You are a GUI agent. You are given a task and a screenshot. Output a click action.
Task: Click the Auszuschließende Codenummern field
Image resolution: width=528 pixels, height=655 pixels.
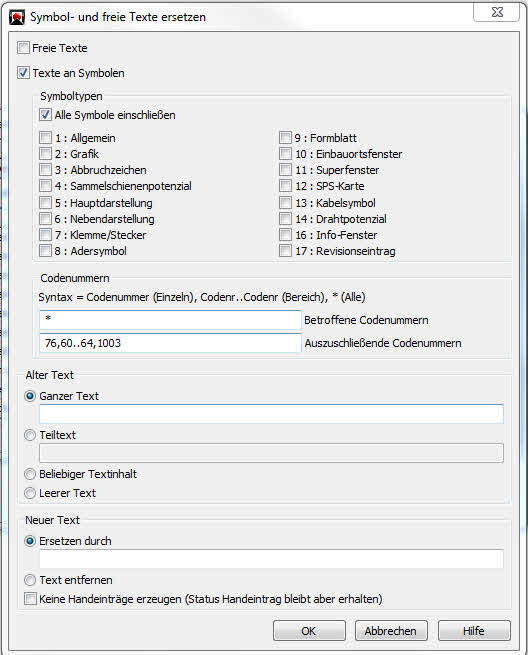click(x=170, y=343)
